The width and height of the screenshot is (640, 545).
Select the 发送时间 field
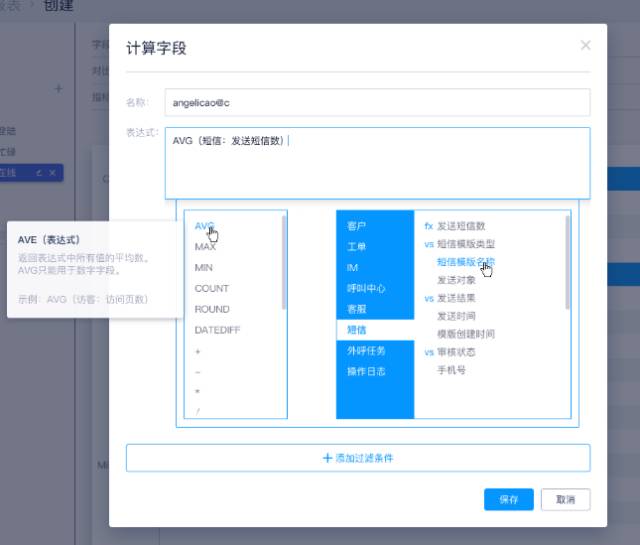click(456, 316)
